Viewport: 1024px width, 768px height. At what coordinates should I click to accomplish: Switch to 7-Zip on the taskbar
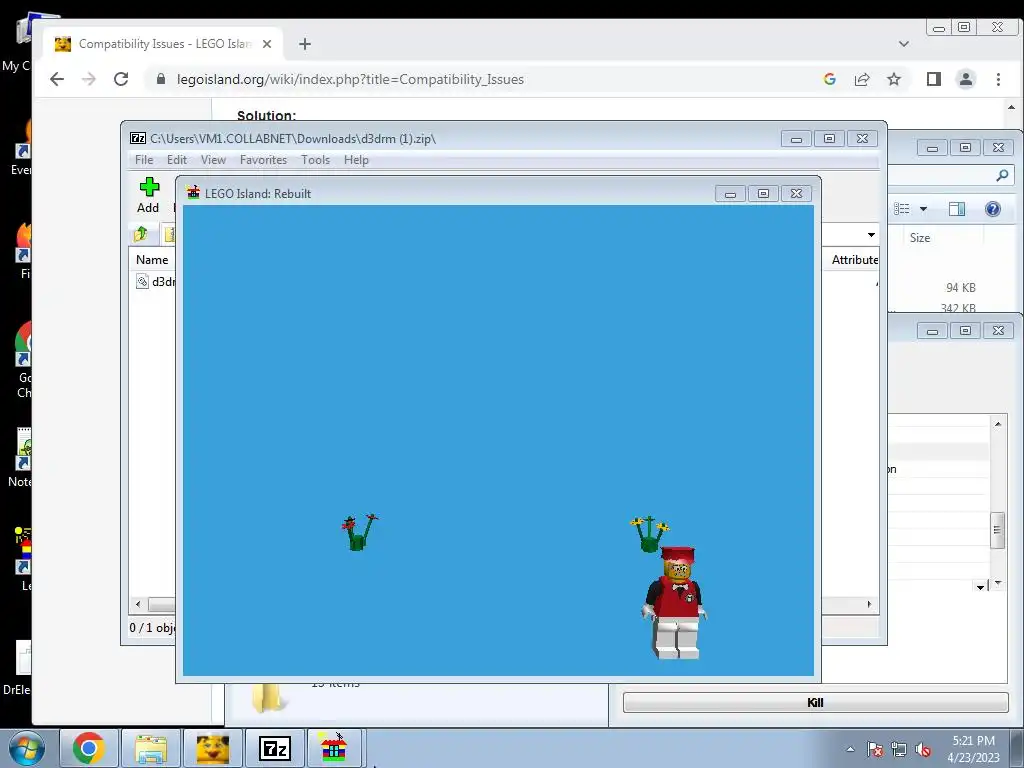(274, 748)
